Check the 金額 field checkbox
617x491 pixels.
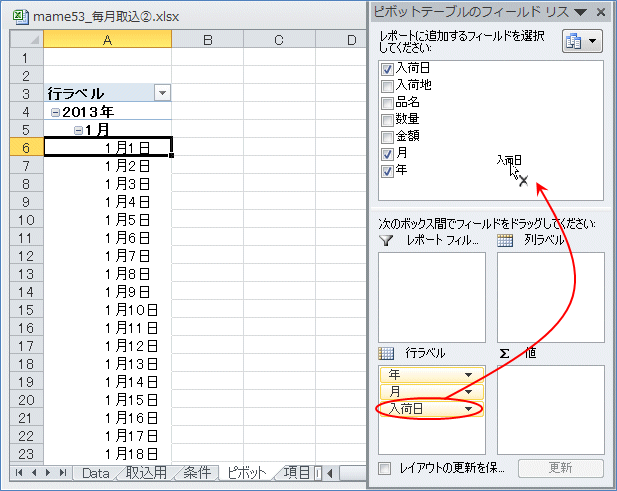pyautogui.click(x=387, y=137)
